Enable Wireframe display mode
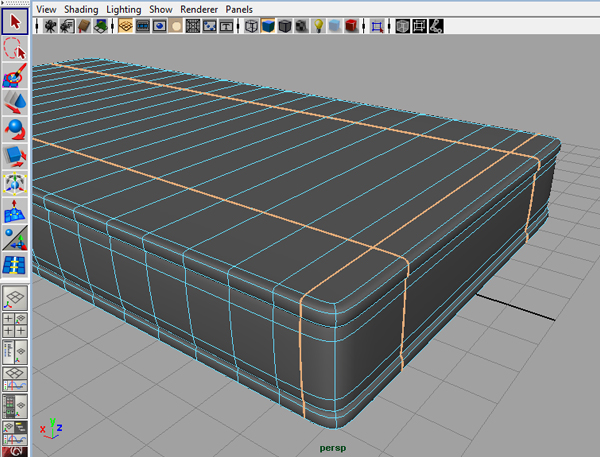Screen dimensions: 600x457 click(x=251, y=26)
